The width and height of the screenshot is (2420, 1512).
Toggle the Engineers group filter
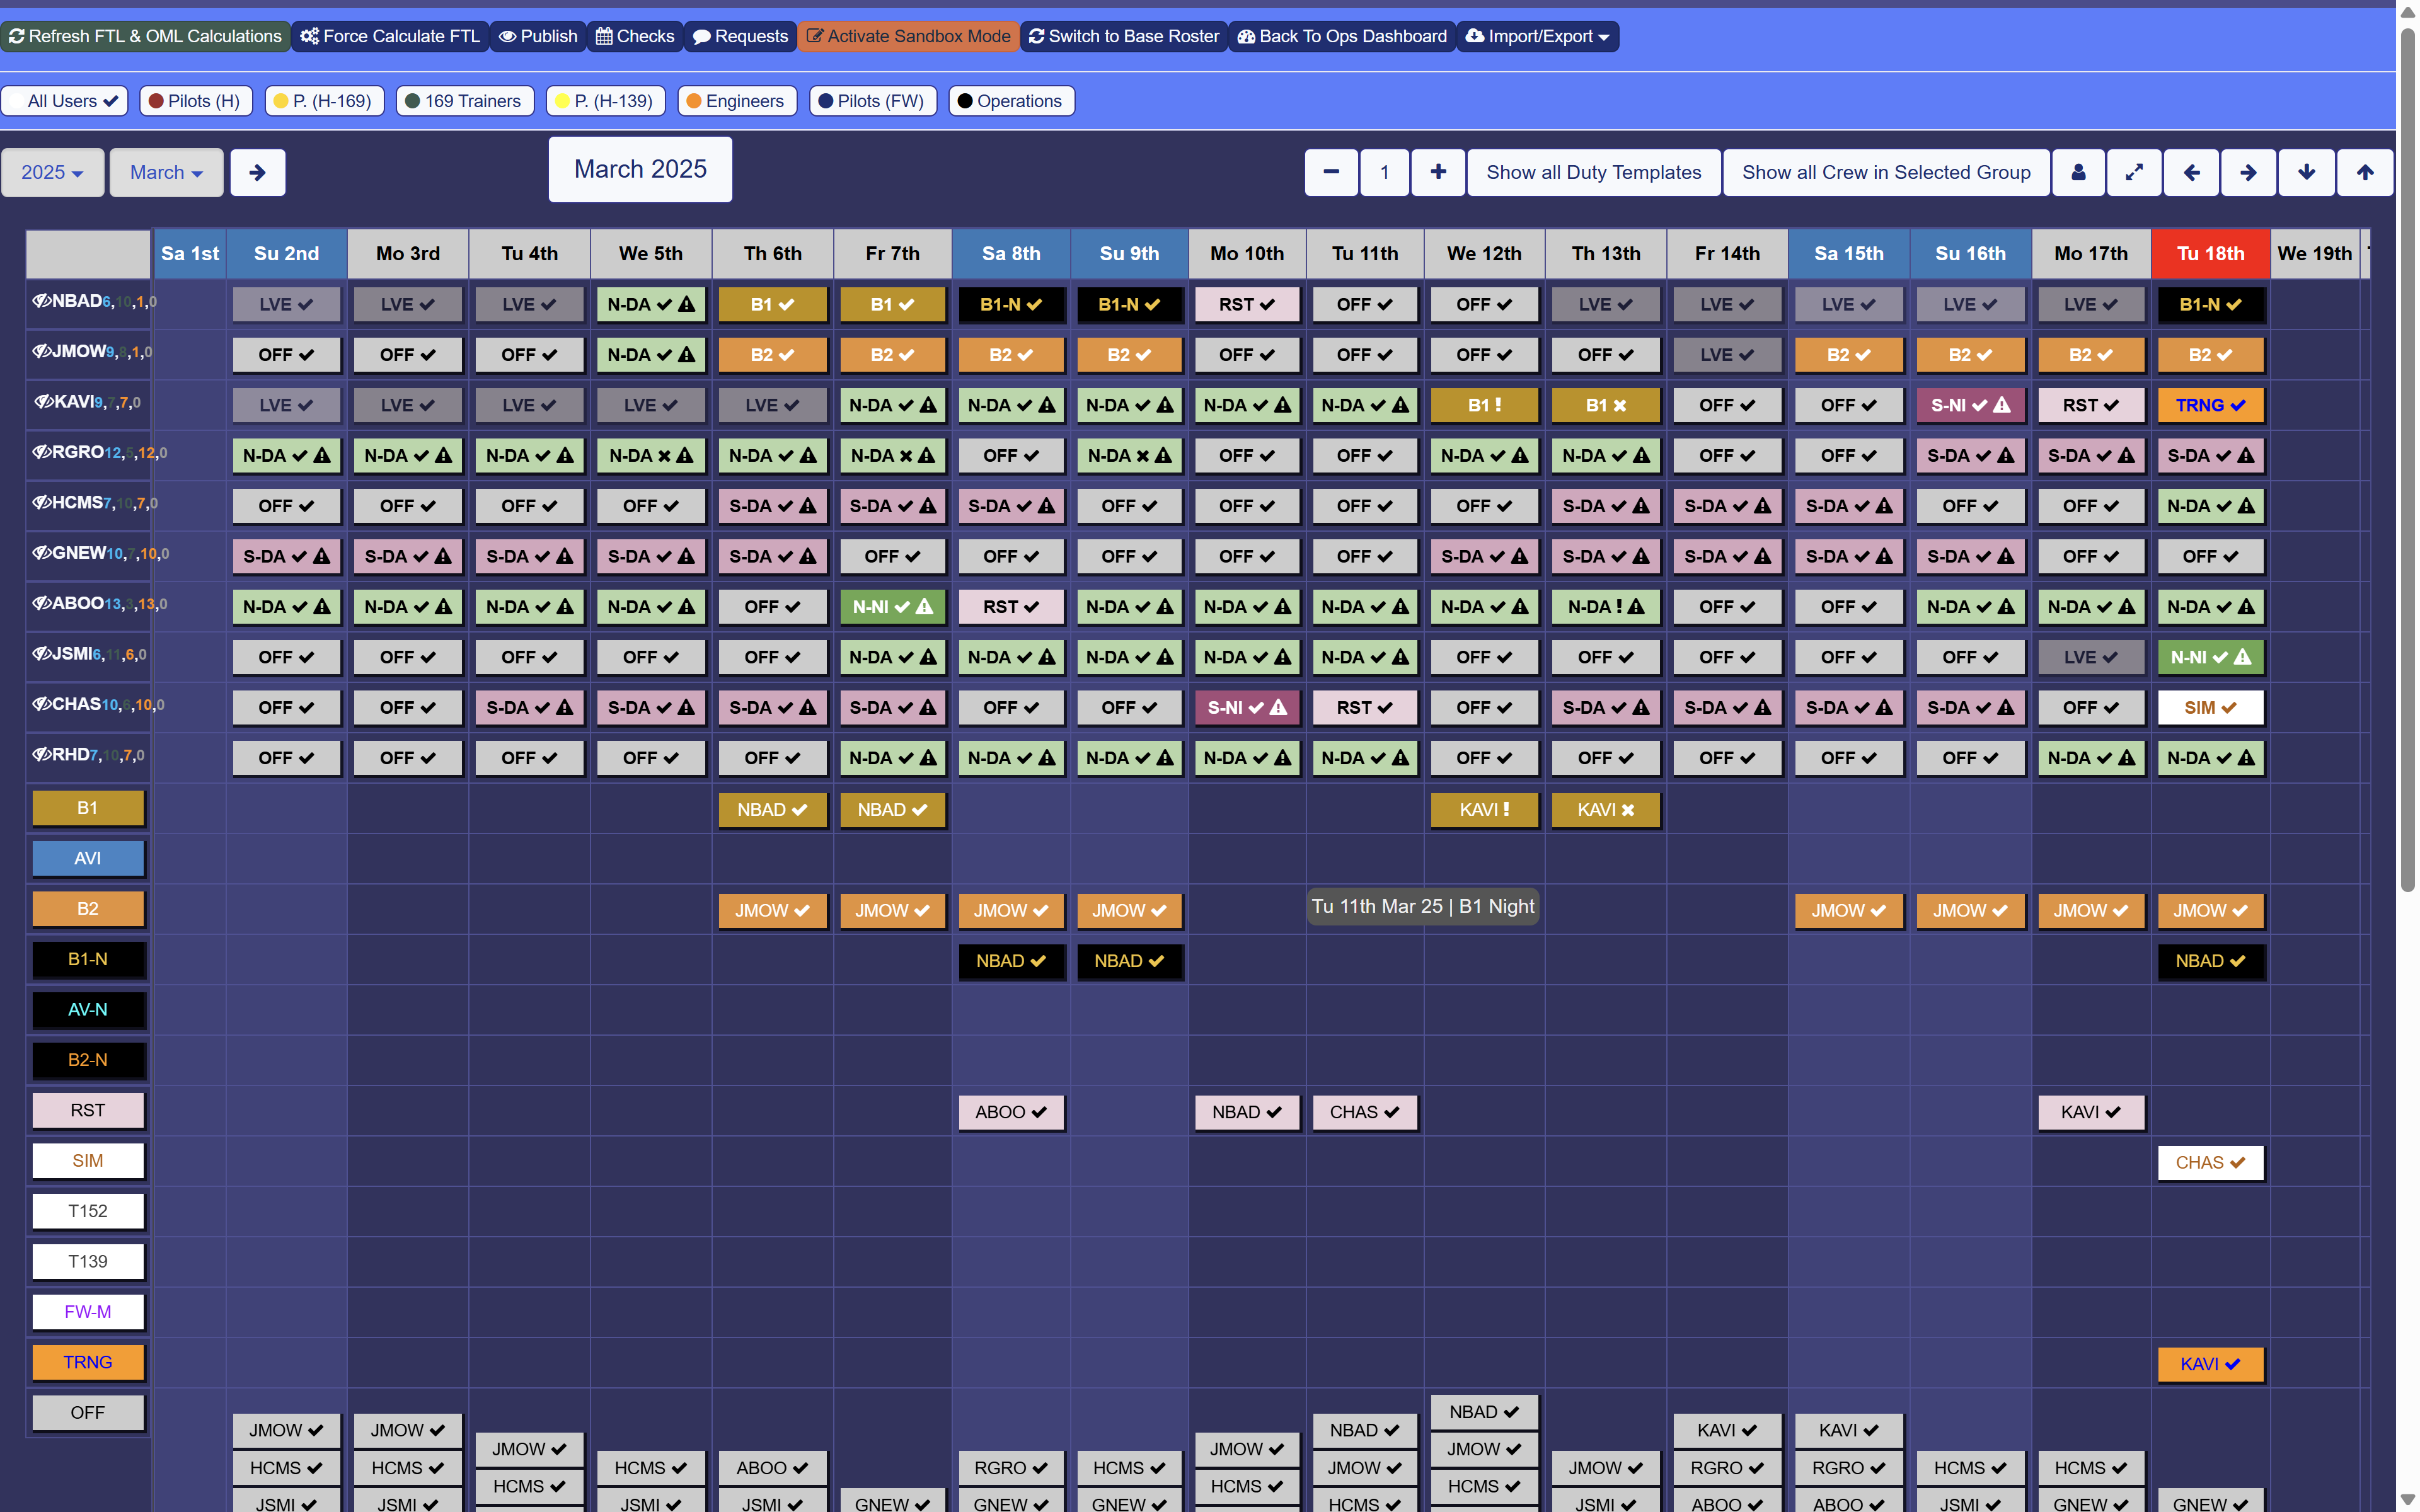[736, 101]
